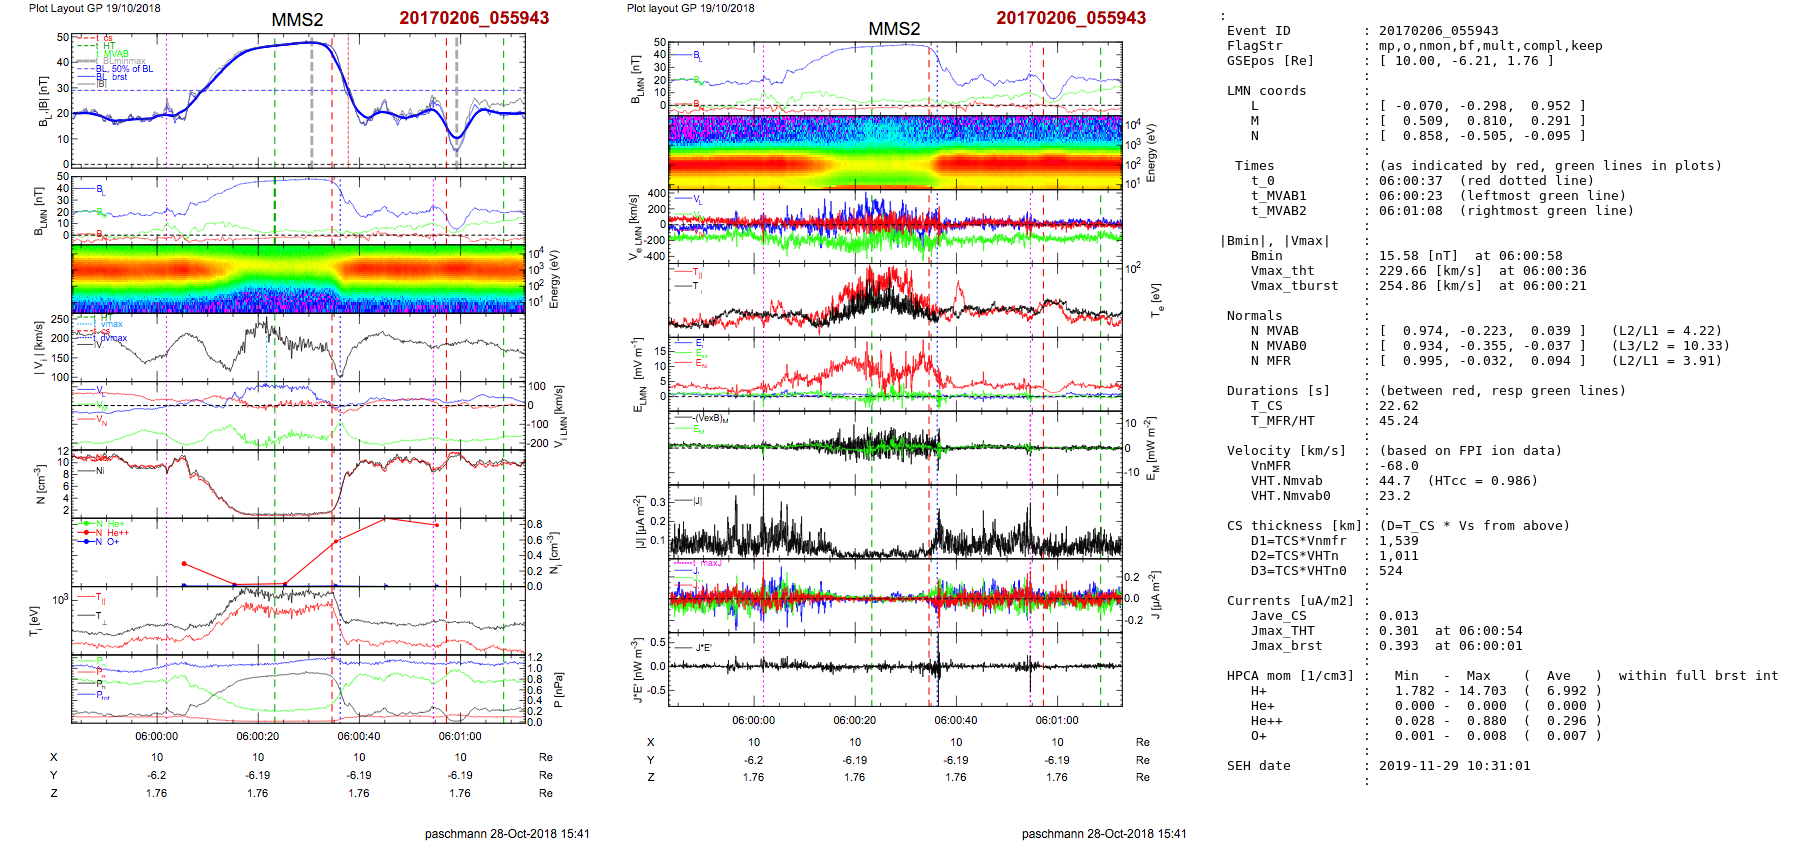Click the 'HPCA mom [1/cm3]' heading
This screenshot has width=1804, height=841.
pos(1290,676)
